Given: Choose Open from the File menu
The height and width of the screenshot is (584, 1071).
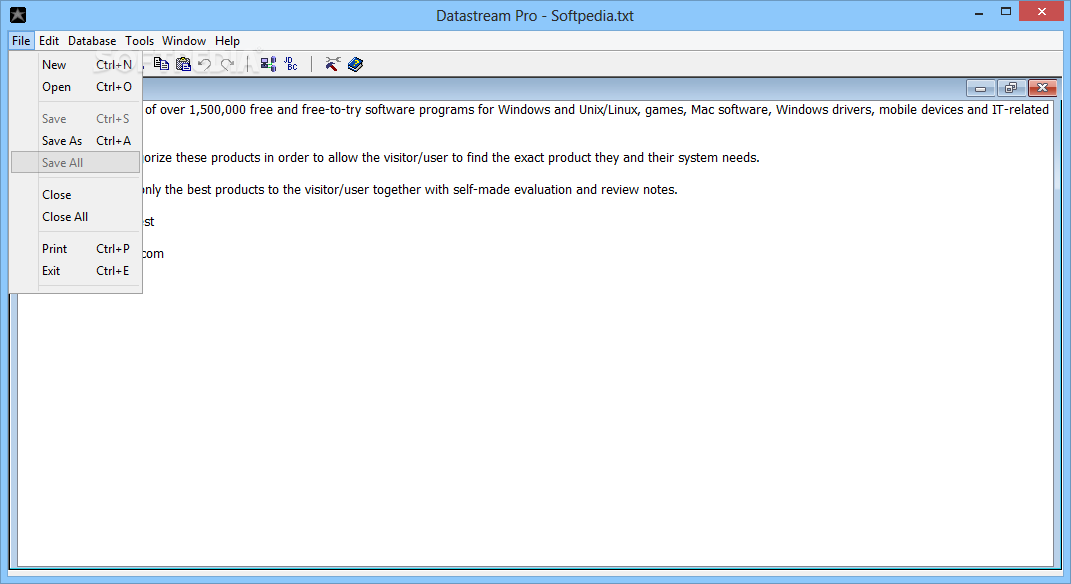Looking at the screenshot, I should 76,87.
